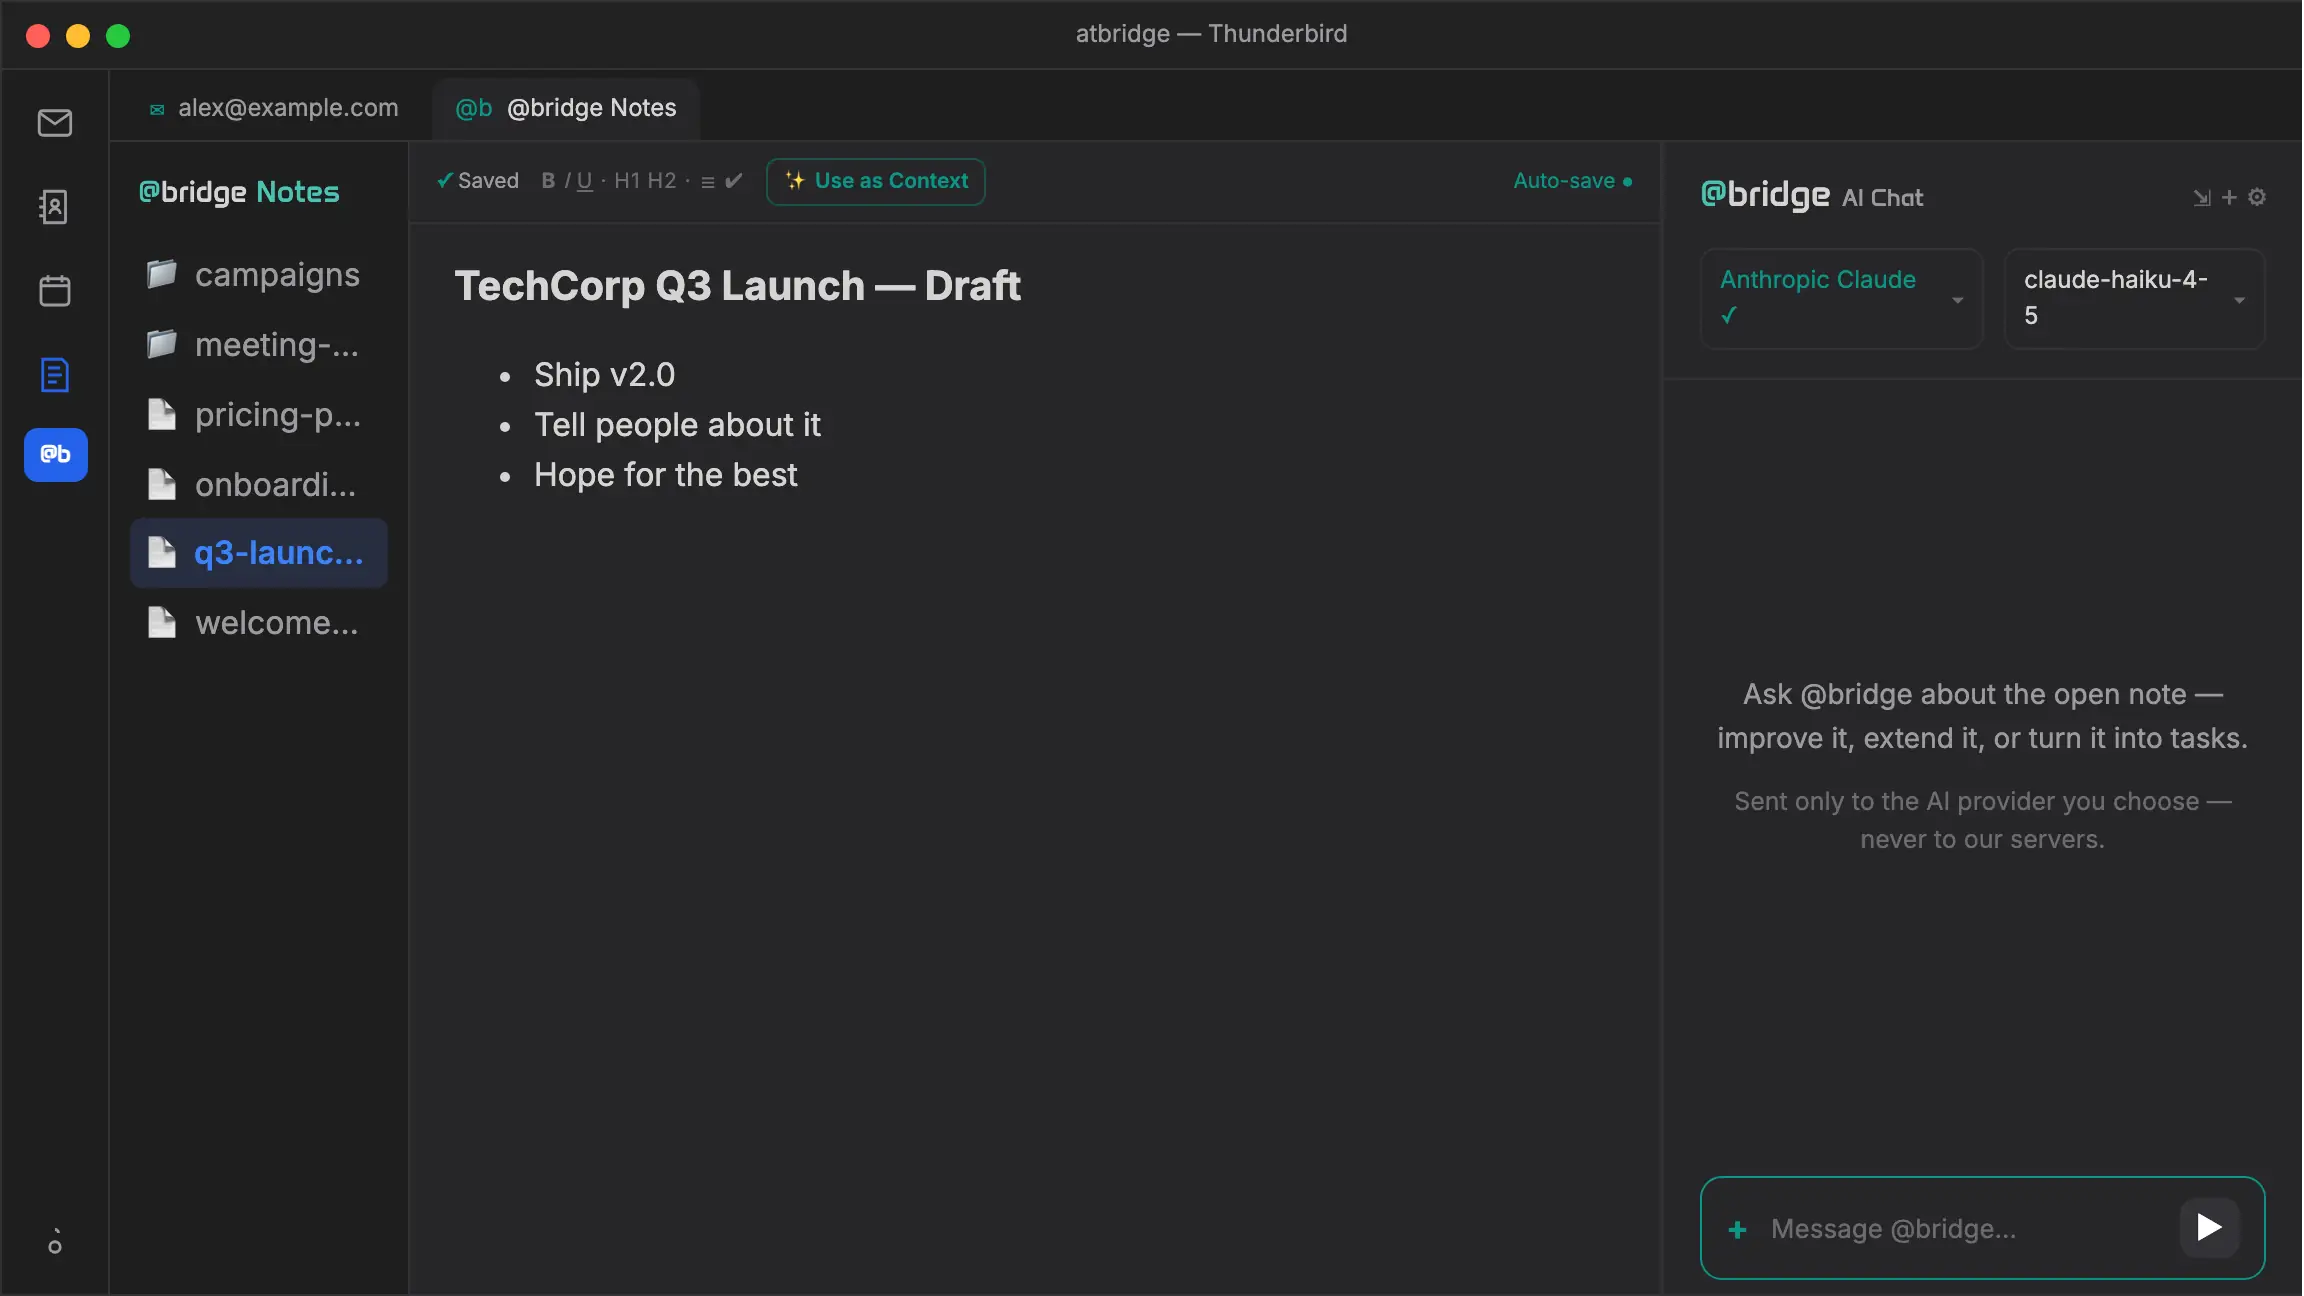This screenshot has height=1296, width=2304.
Task: Apply Bold formatting in the note toolbar
Action: click(548, 181)
